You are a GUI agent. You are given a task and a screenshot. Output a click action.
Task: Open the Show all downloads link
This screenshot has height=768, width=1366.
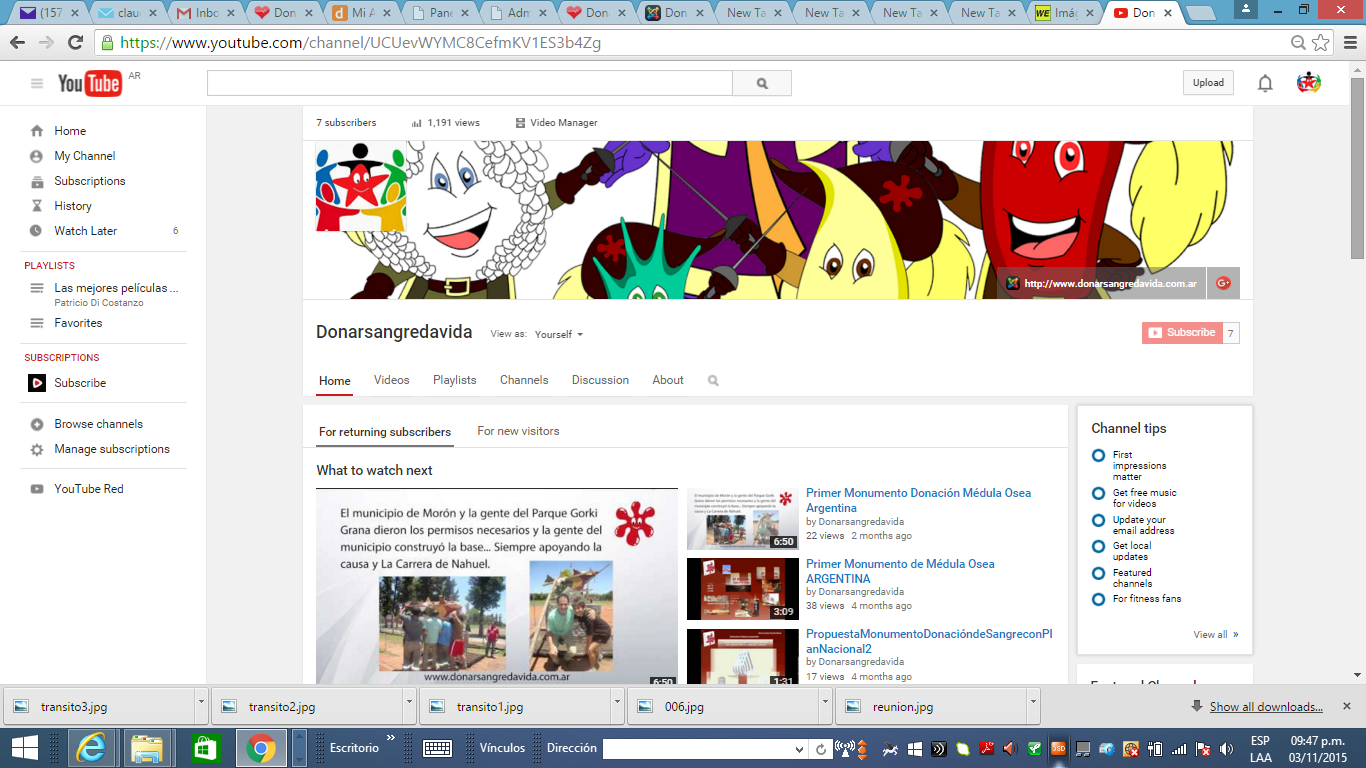pyautogui.click(x=1265, y=707)
